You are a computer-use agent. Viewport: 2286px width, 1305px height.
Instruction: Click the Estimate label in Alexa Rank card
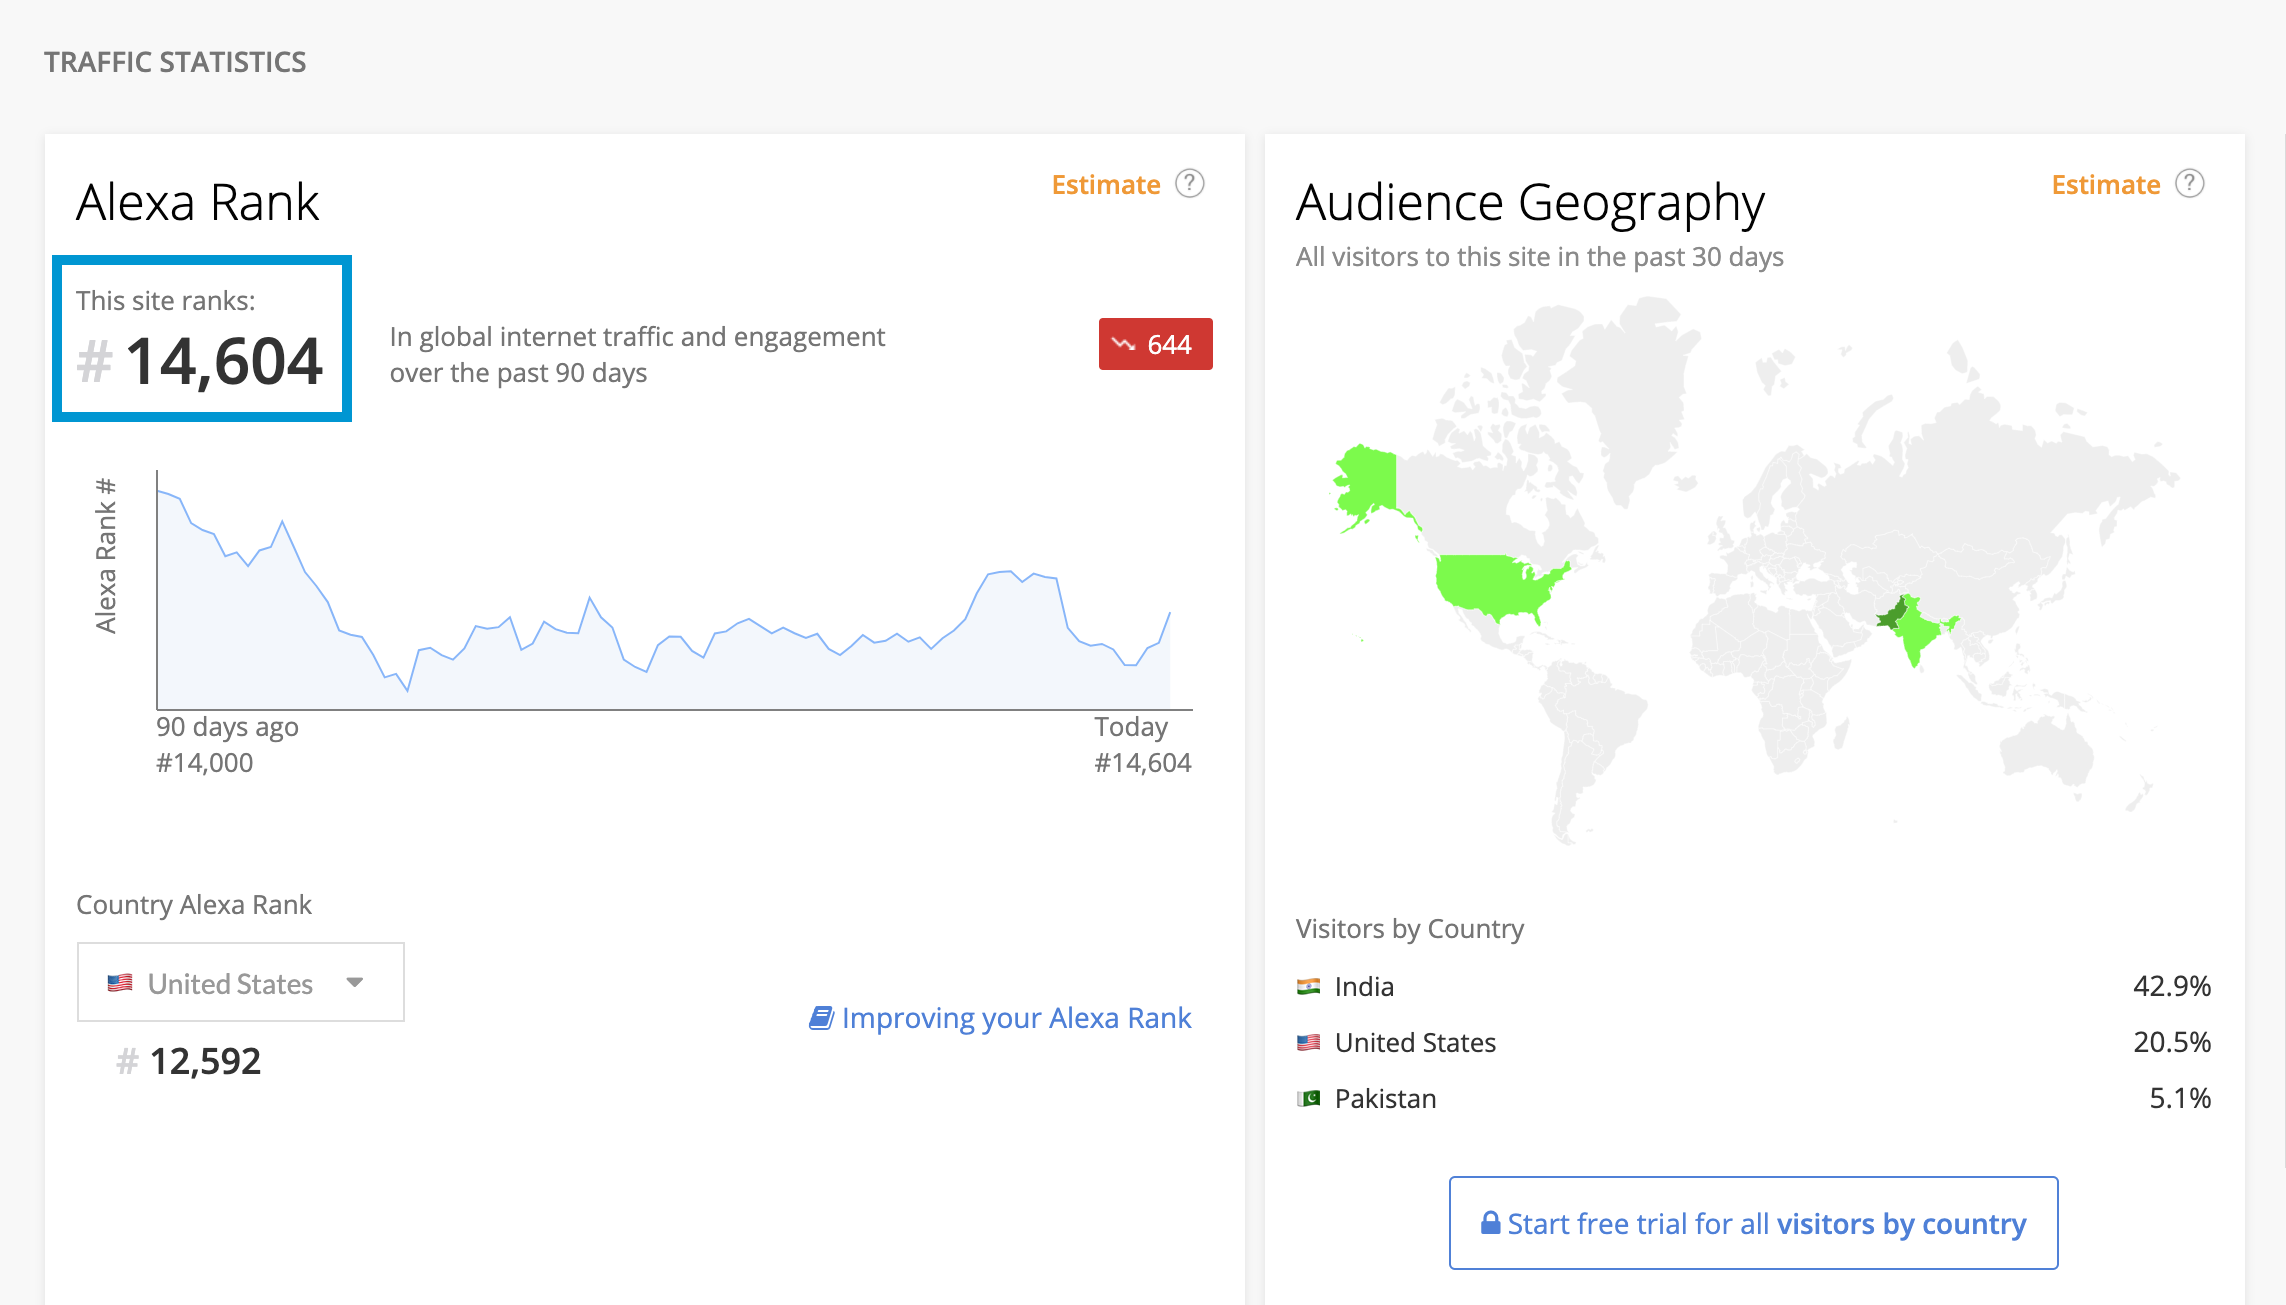pos(1105,185)
